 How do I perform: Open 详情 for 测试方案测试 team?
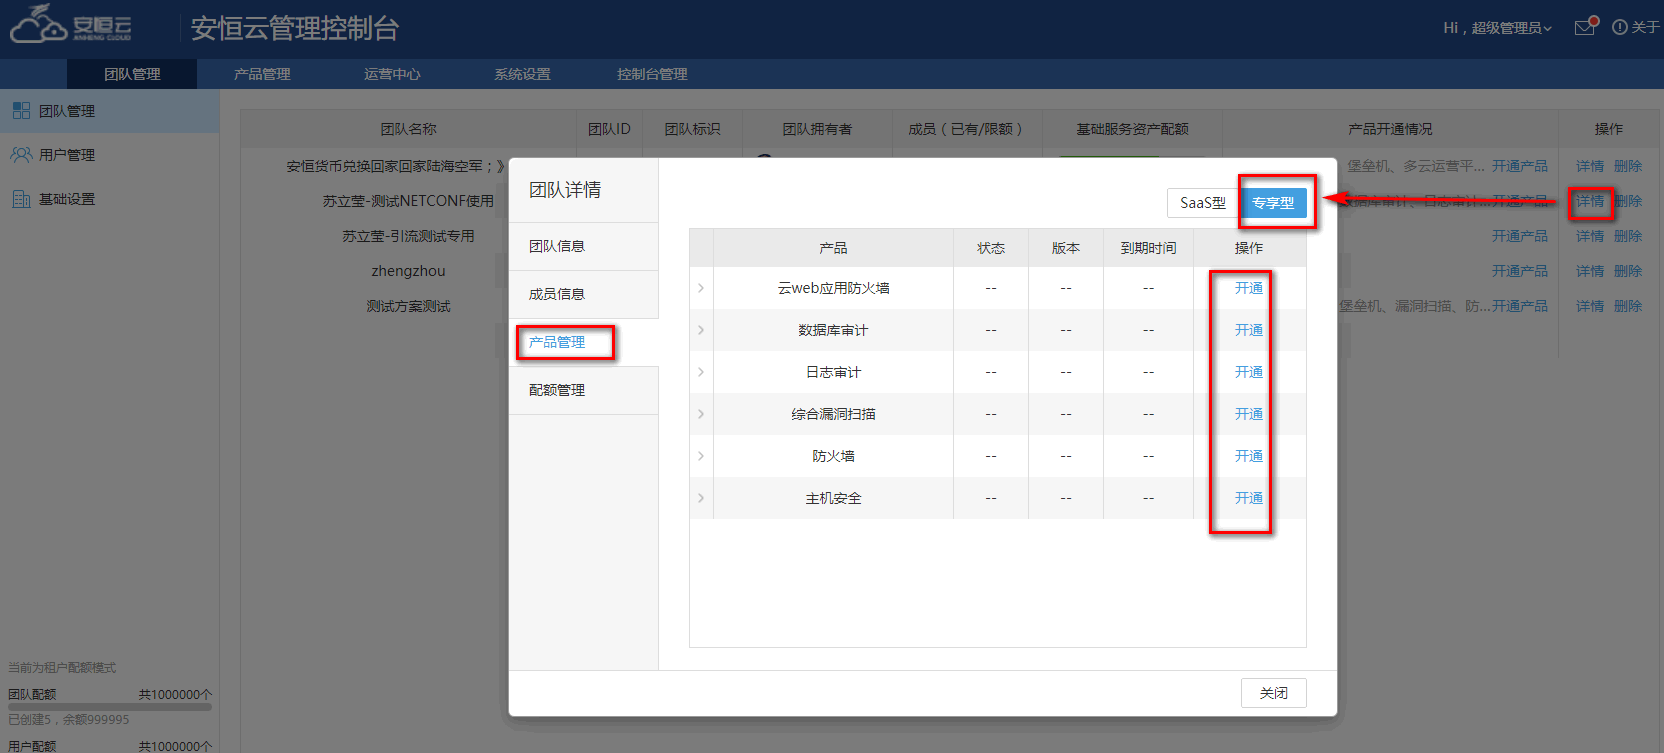pyautogui.click(x=1590, y=306)
